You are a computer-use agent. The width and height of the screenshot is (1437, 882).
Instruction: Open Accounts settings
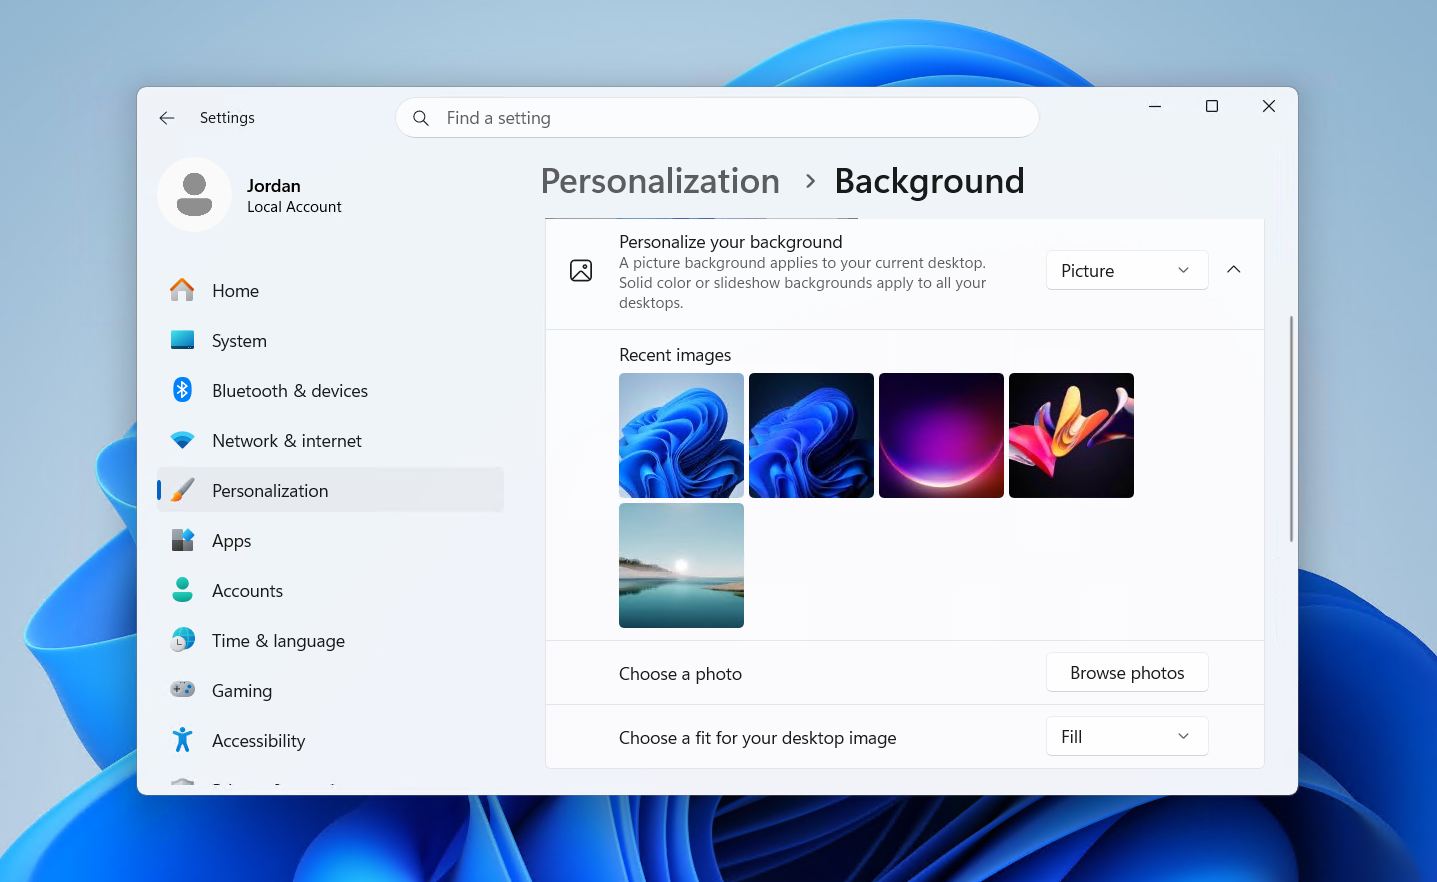[x=330, y=590]
